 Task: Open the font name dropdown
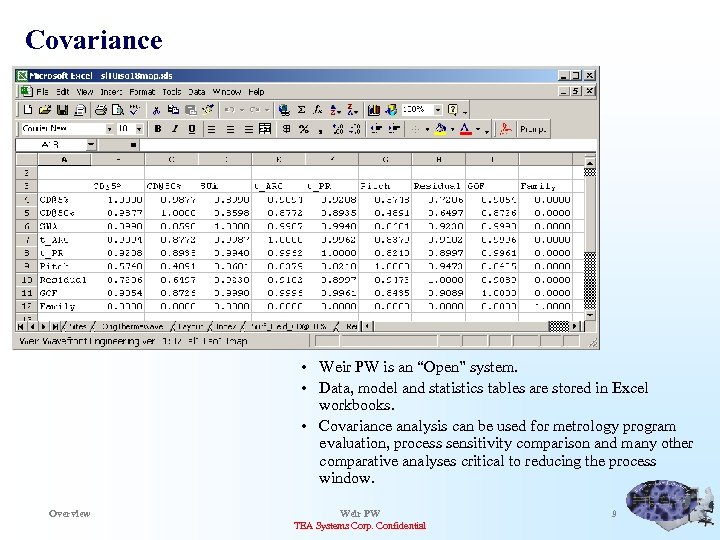click(x=109, y=129)
